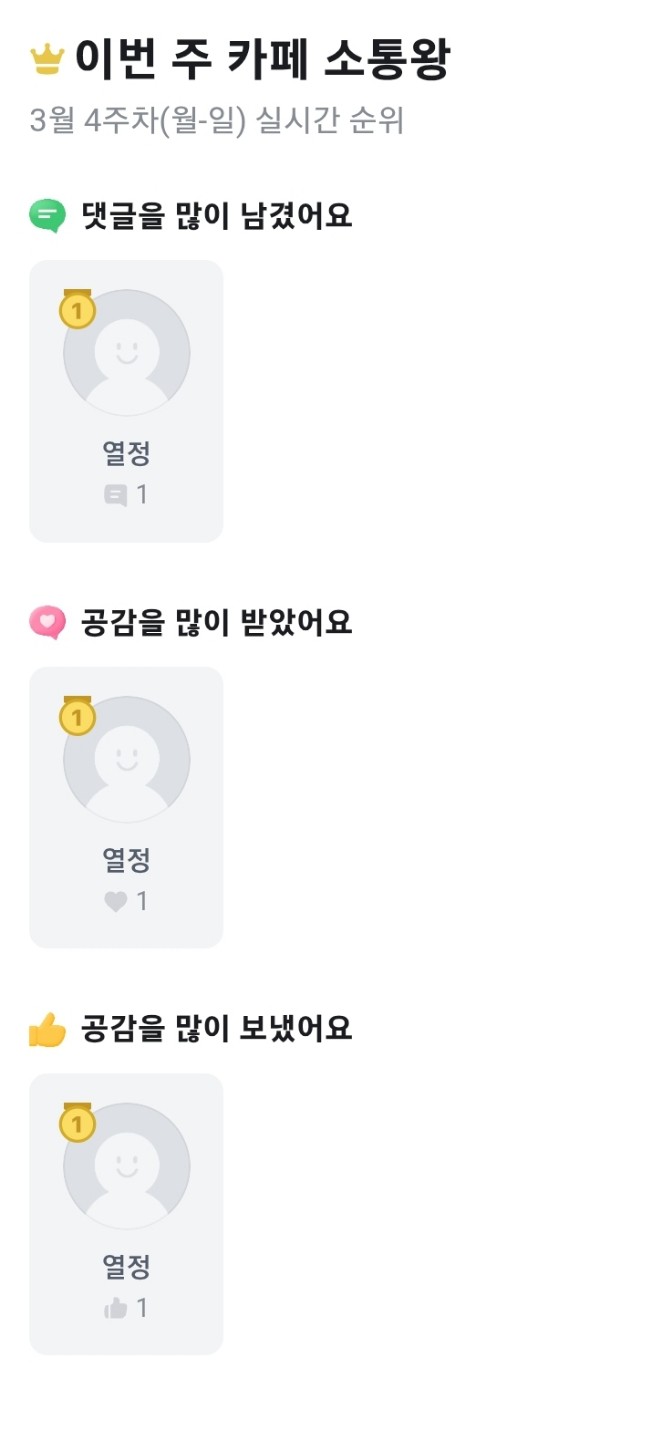
Task: Click the yellow thumbs-up section icon
Action: click(x=47, y=1029)
